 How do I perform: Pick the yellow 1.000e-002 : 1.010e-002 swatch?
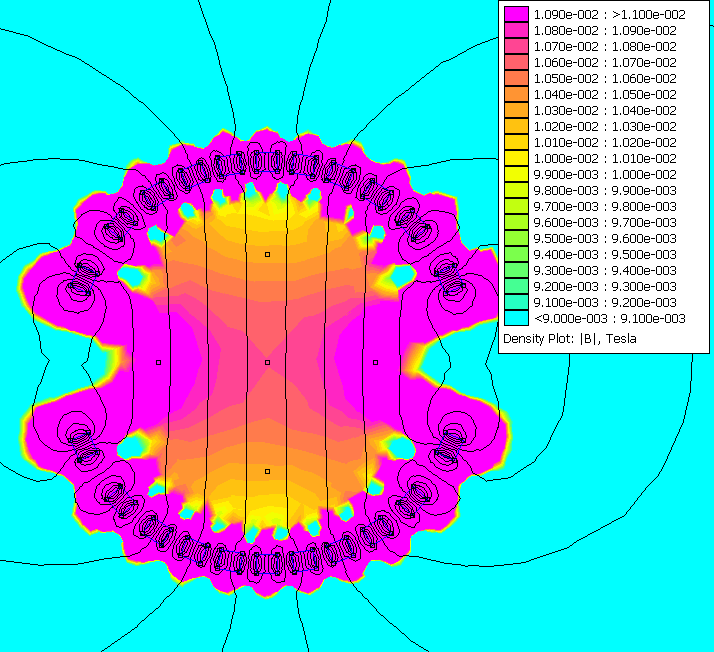pyautogui.click(x=515, y=159)
